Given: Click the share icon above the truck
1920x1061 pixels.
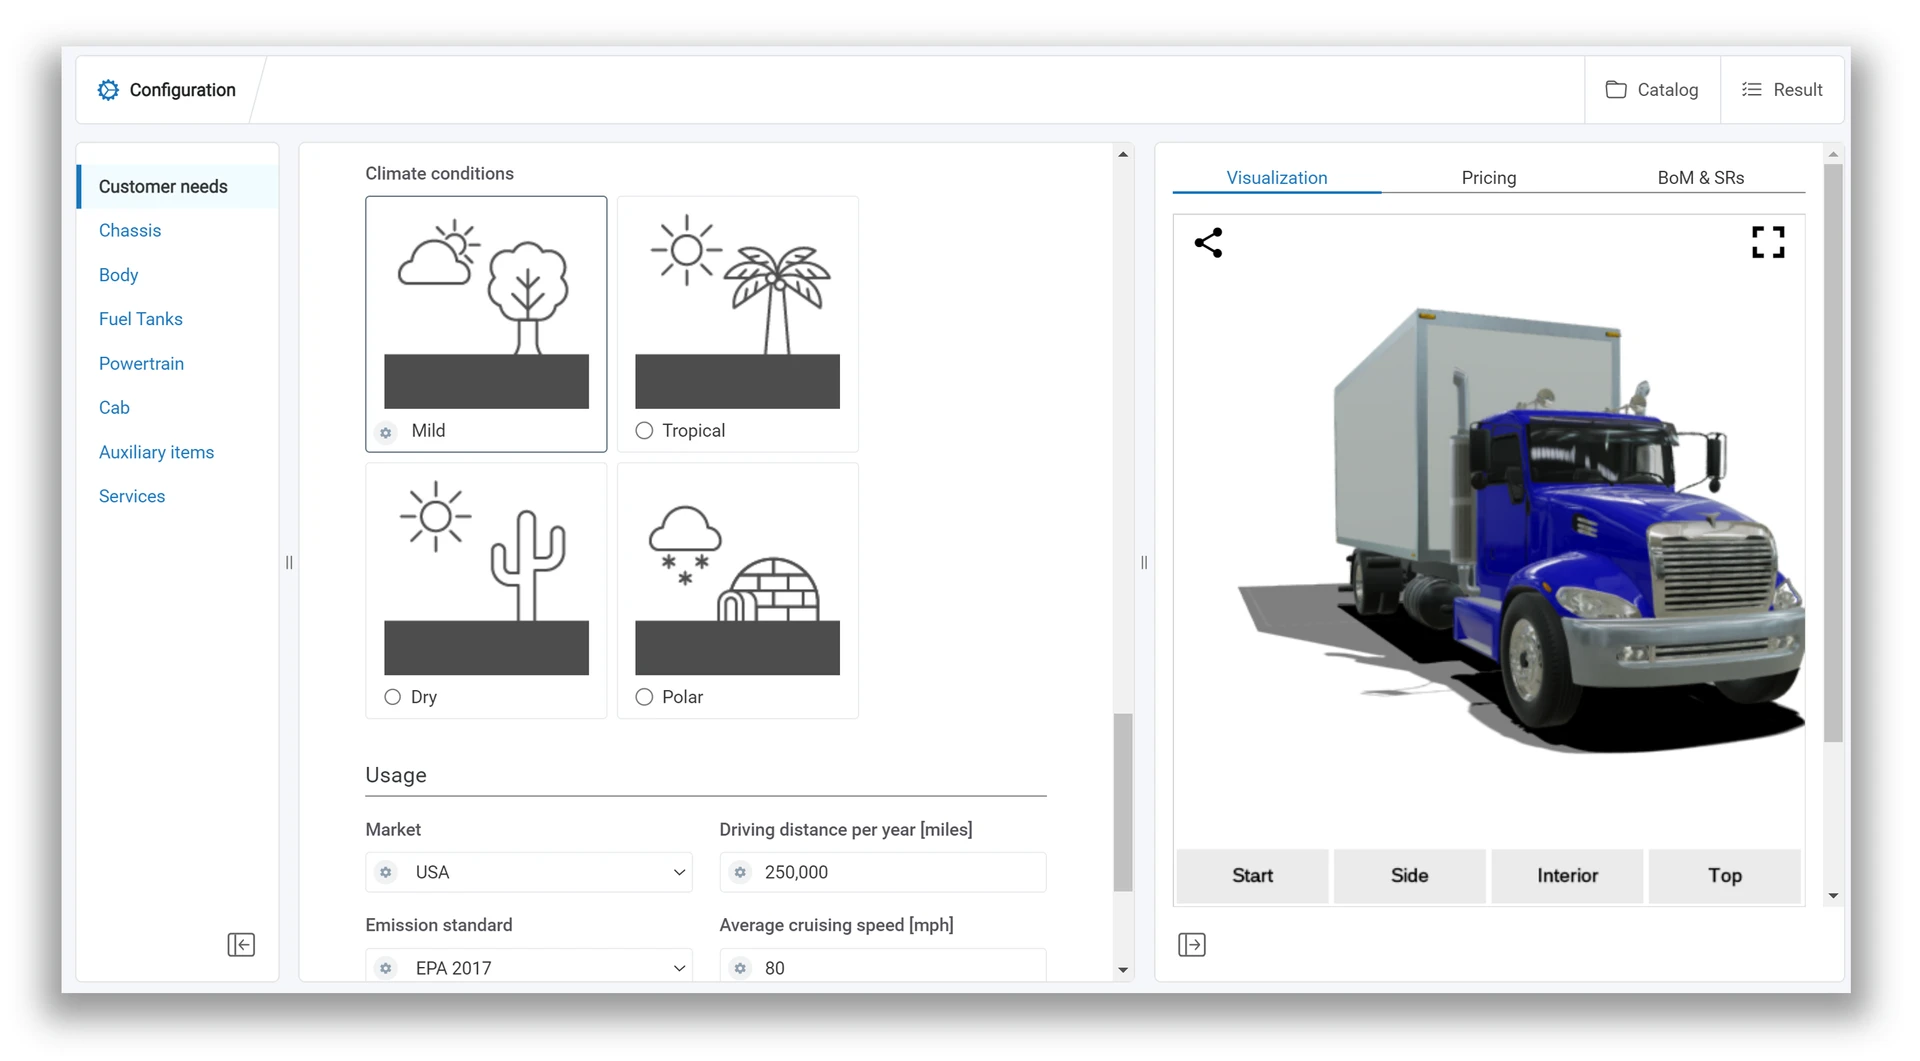Looking at the screenshot, I should pos(1208,242).
